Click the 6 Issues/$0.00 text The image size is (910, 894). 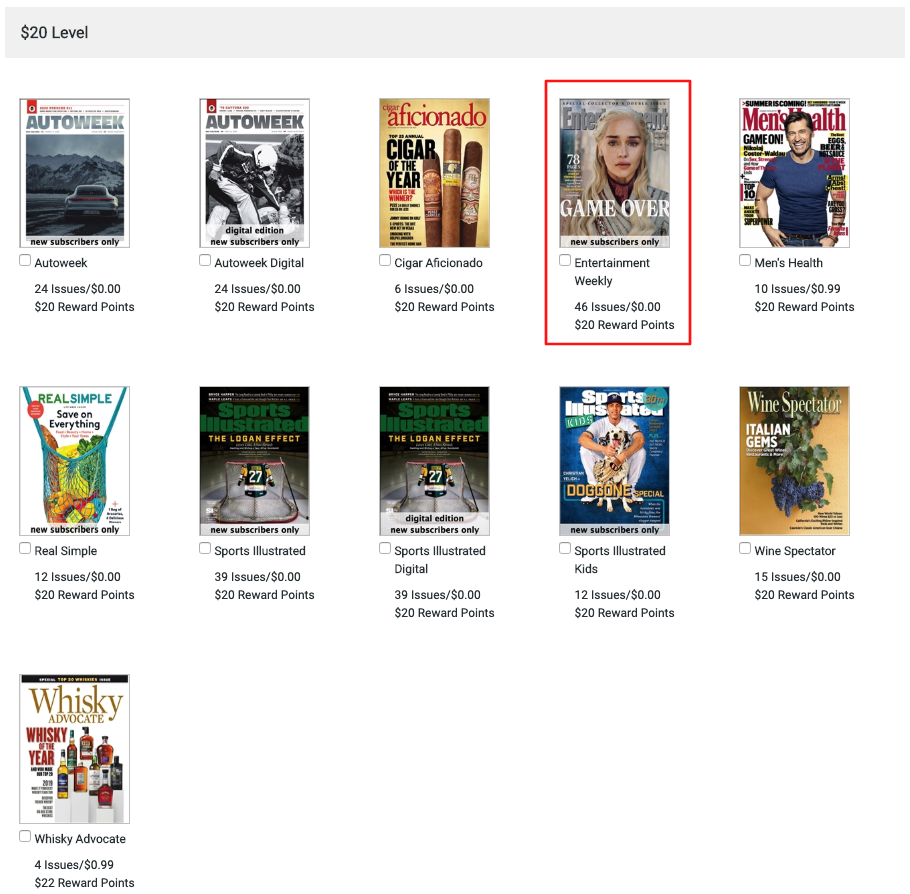(x=434, y=289)
